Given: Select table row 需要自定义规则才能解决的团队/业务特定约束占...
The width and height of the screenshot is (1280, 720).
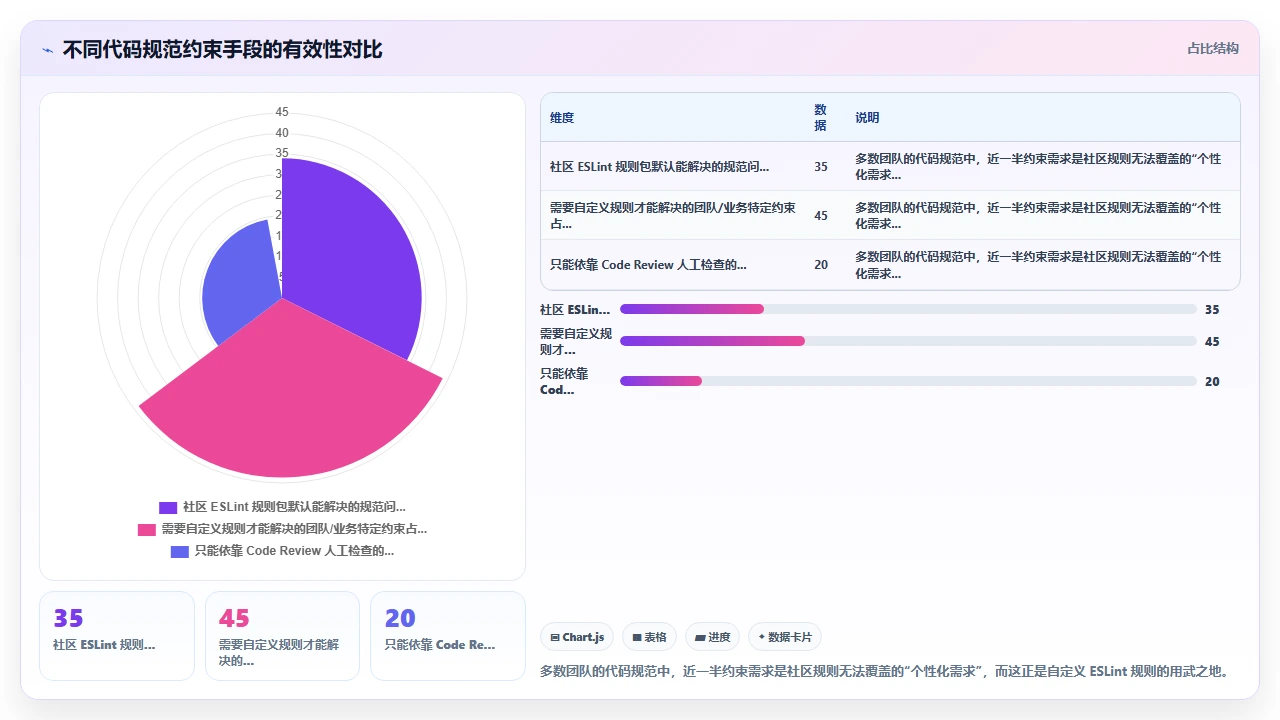Looking at the screenshot, I should 890,215.
